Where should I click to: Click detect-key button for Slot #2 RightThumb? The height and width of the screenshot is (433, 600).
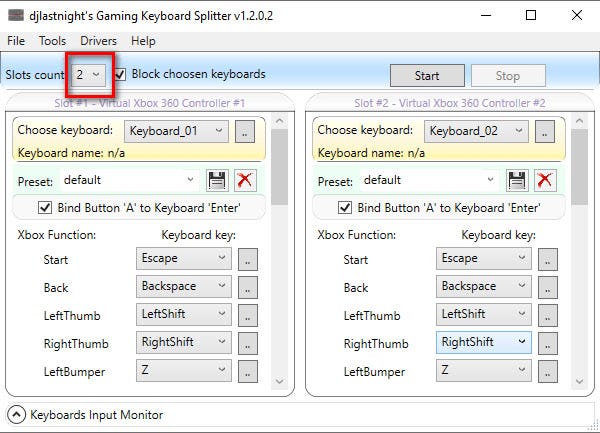tap(548, 343)
